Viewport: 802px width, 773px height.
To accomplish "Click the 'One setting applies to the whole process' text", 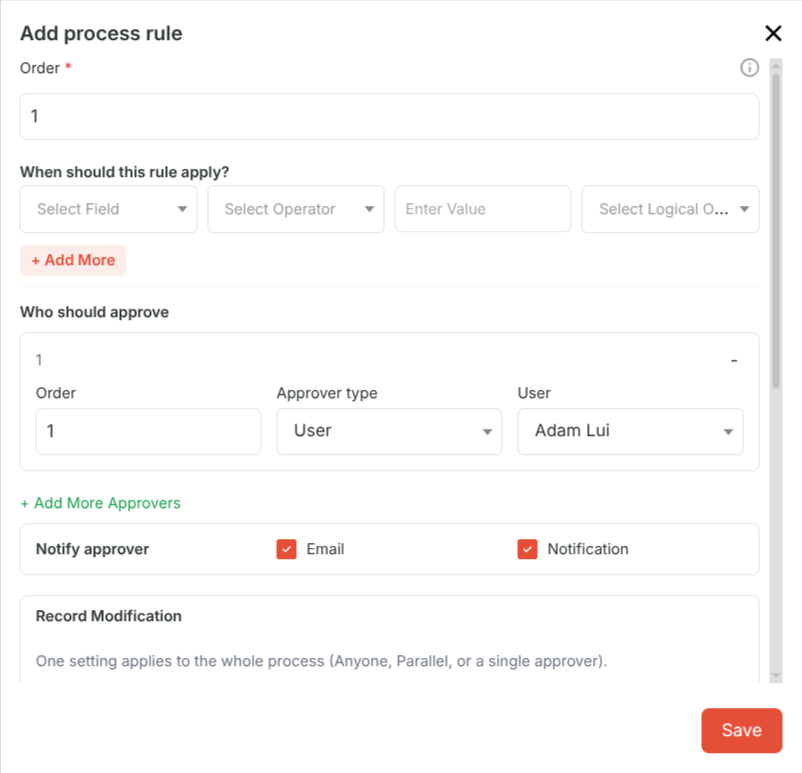I will 321,661.
